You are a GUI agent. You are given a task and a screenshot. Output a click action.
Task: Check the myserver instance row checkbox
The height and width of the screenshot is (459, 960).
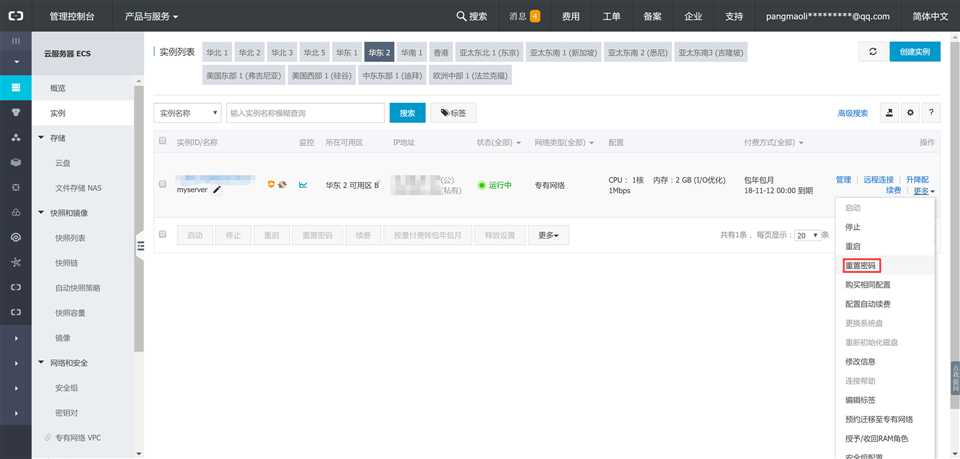[163, 184]
